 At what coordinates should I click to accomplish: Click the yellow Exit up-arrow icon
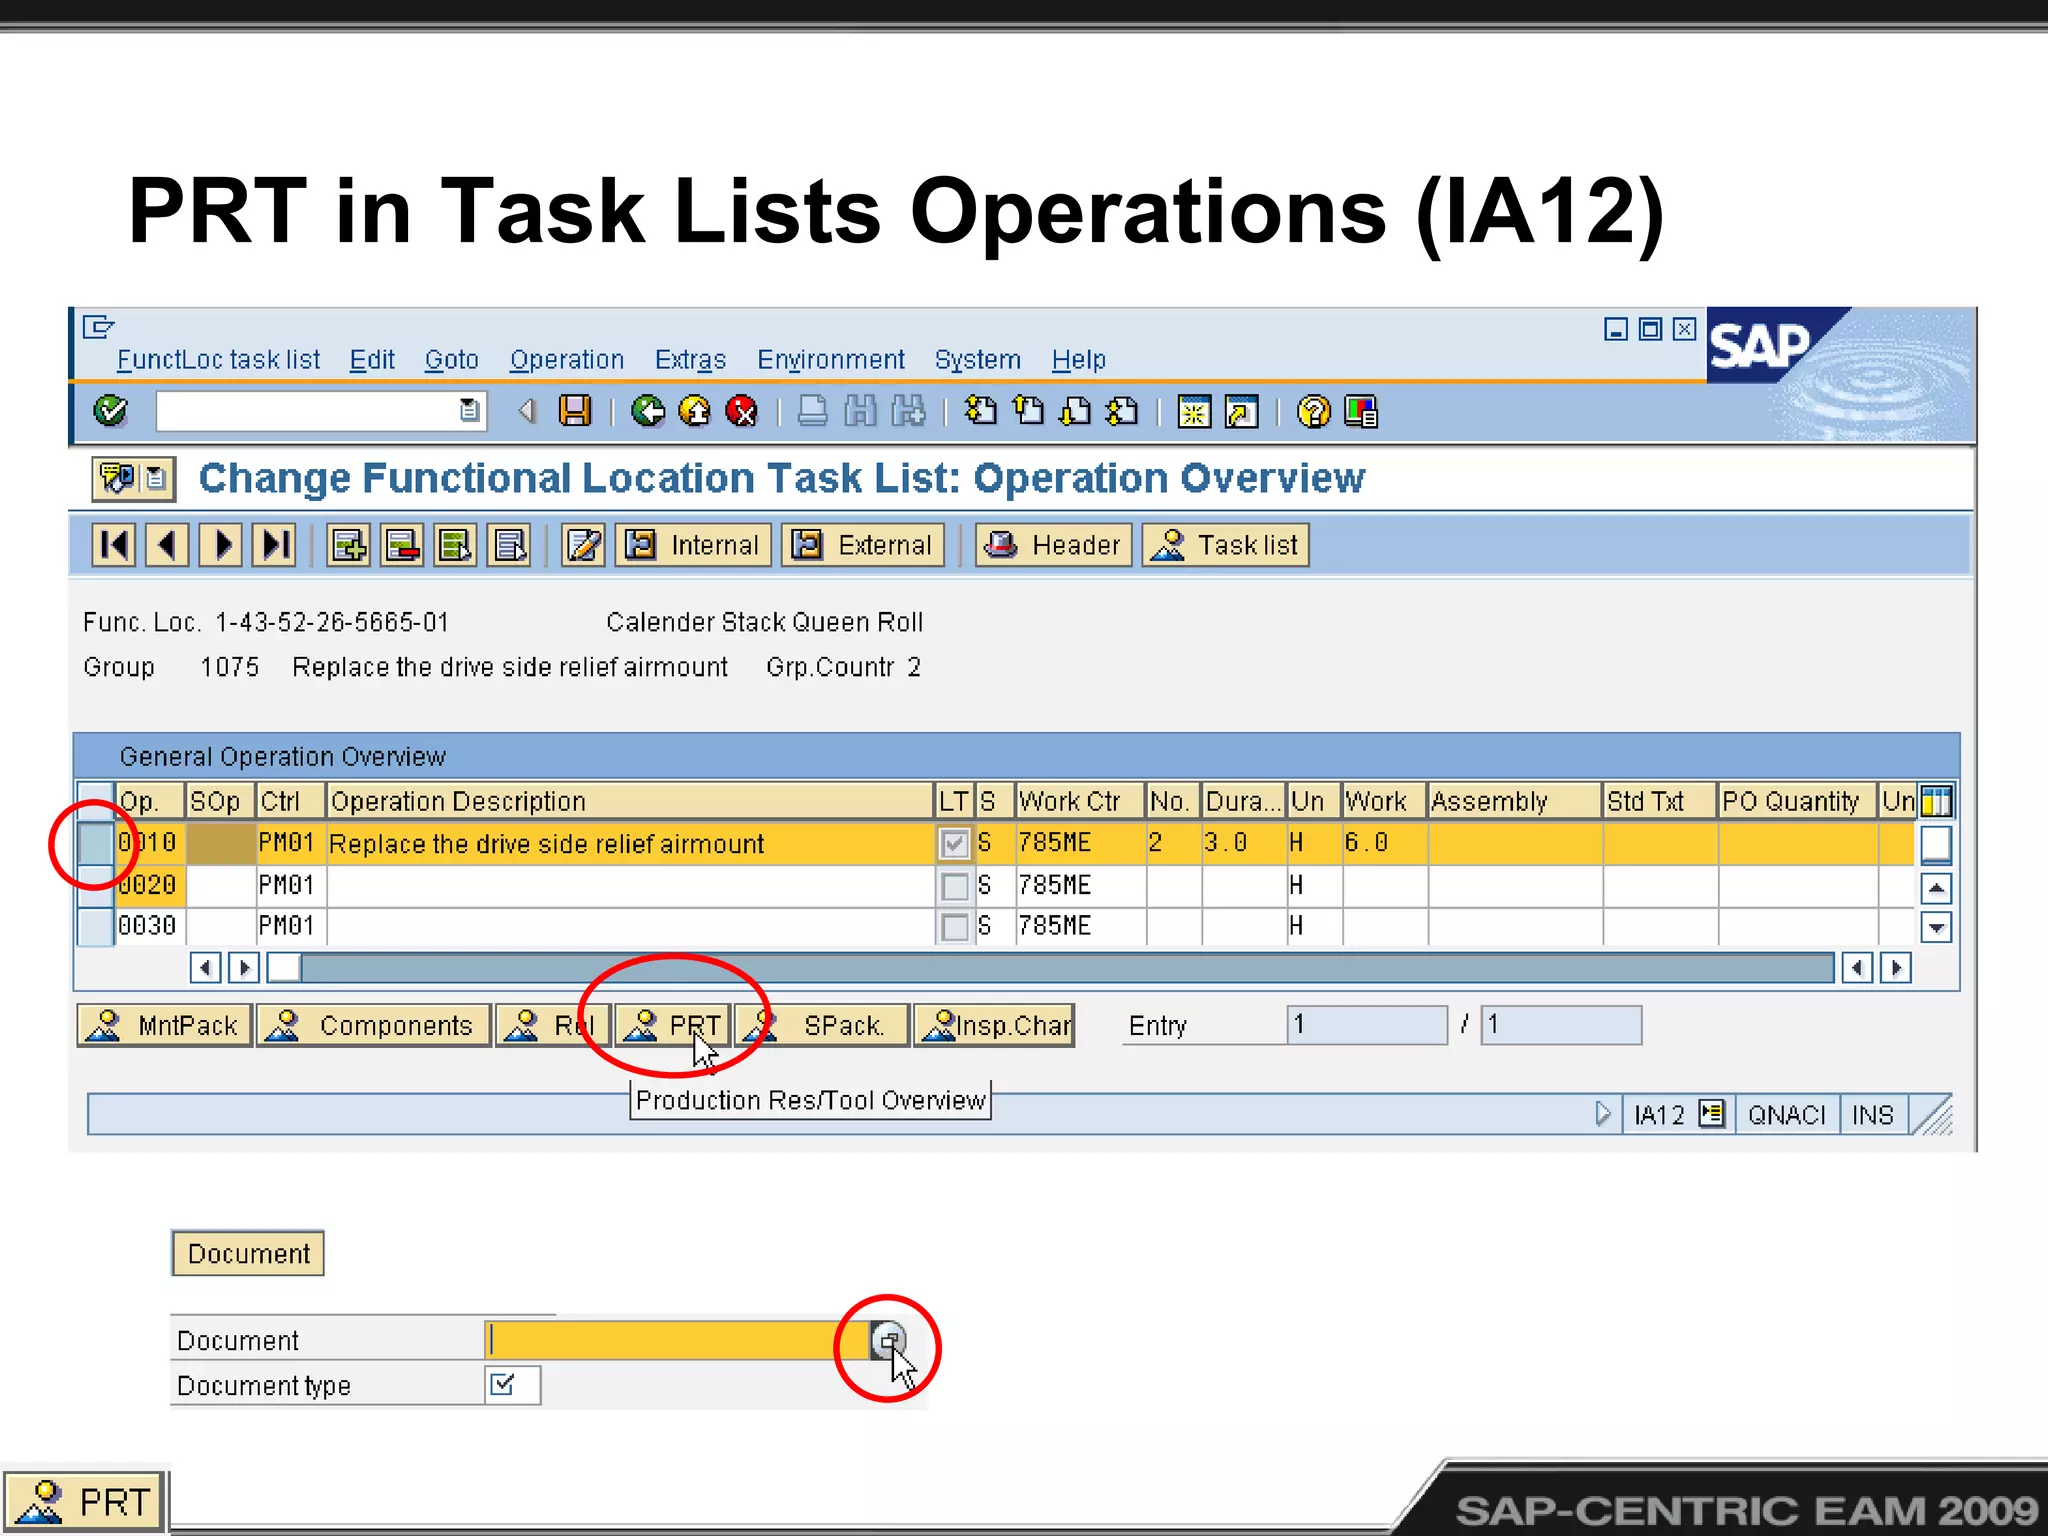tap(695, 411)
